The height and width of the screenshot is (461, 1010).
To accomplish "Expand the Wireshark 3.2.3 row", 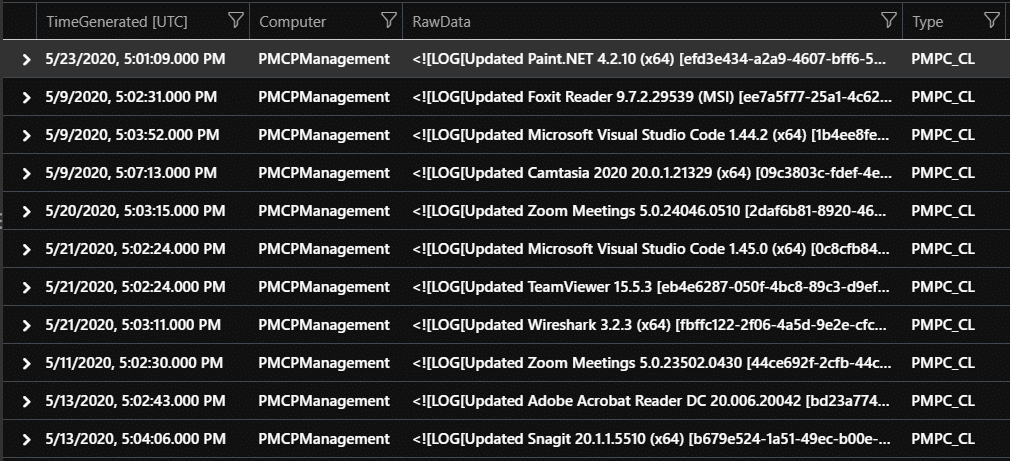I will (x=26, y=325).
